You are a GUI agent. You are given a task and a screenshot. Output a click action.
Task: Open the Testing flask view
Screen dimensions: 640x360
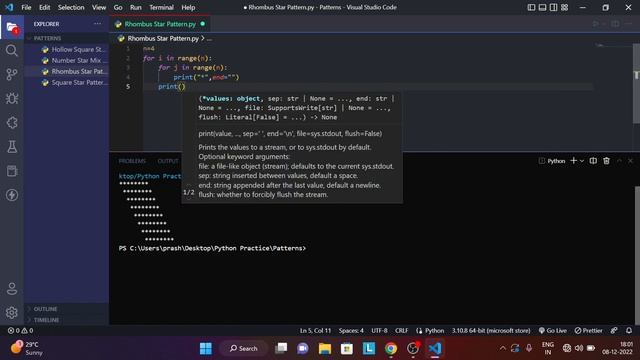point(12,147)
